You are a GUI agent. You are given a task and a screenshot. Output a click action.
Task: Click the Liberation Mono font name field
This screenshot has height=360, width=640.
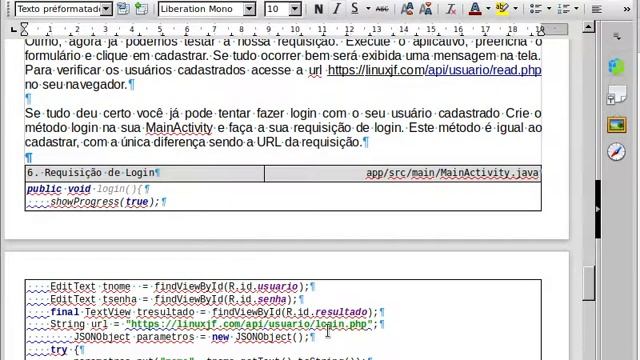point(201,9)
